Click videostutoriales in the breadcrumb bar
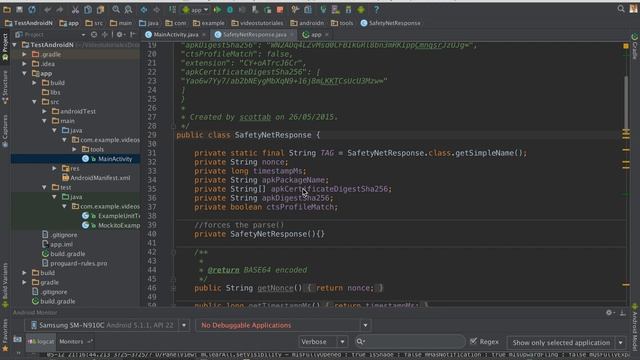The image size is (640, 360). click(258, 23)
